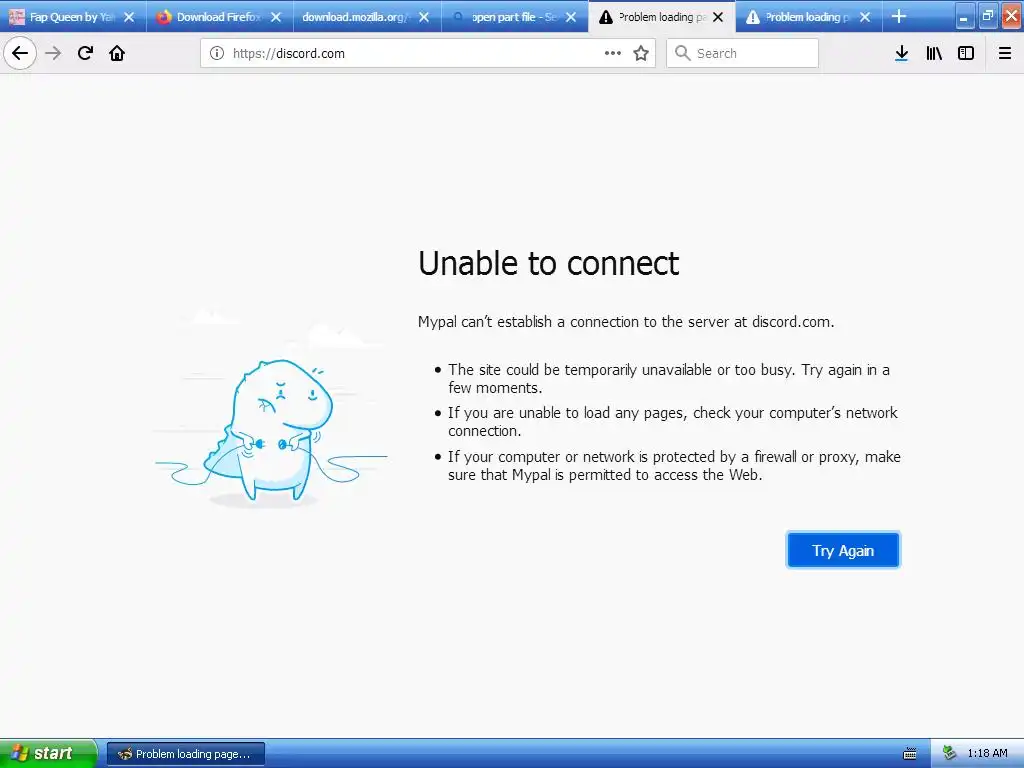This screenshot has height=768, width=1024.
Task: Click the 1:18 AM clock
Action: point(987,754)
